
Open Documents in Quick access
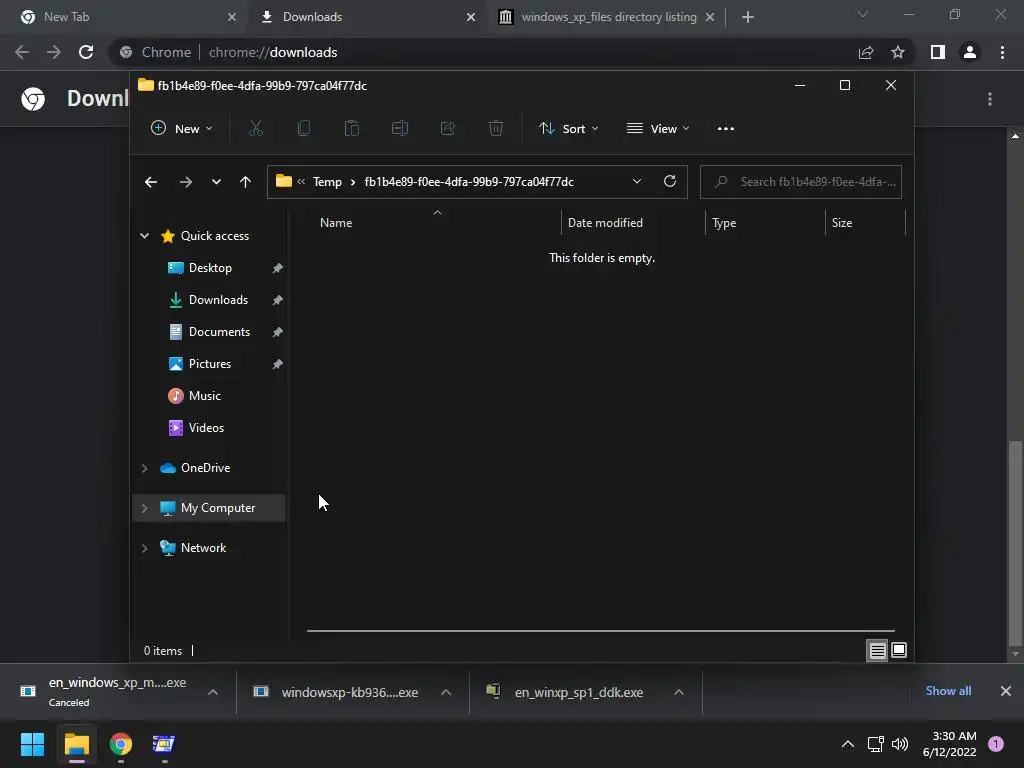[x=219, y=332]
